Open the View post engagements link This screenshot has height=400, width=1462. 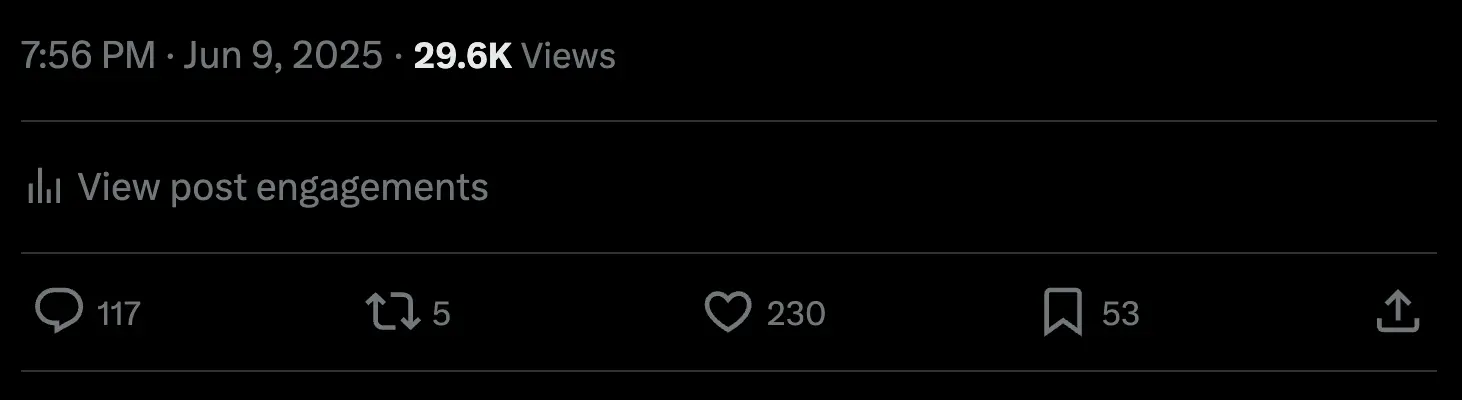pos(283,187)
